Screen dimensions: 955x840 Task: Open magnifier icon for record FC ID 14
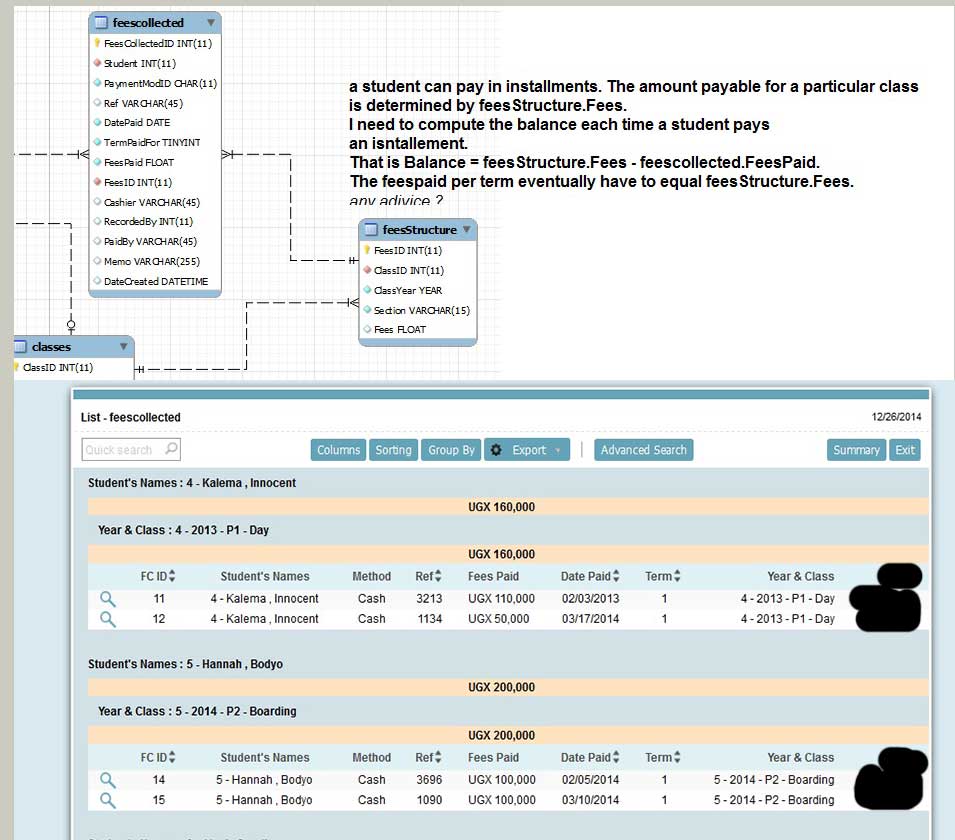click(x=107, y=780)
